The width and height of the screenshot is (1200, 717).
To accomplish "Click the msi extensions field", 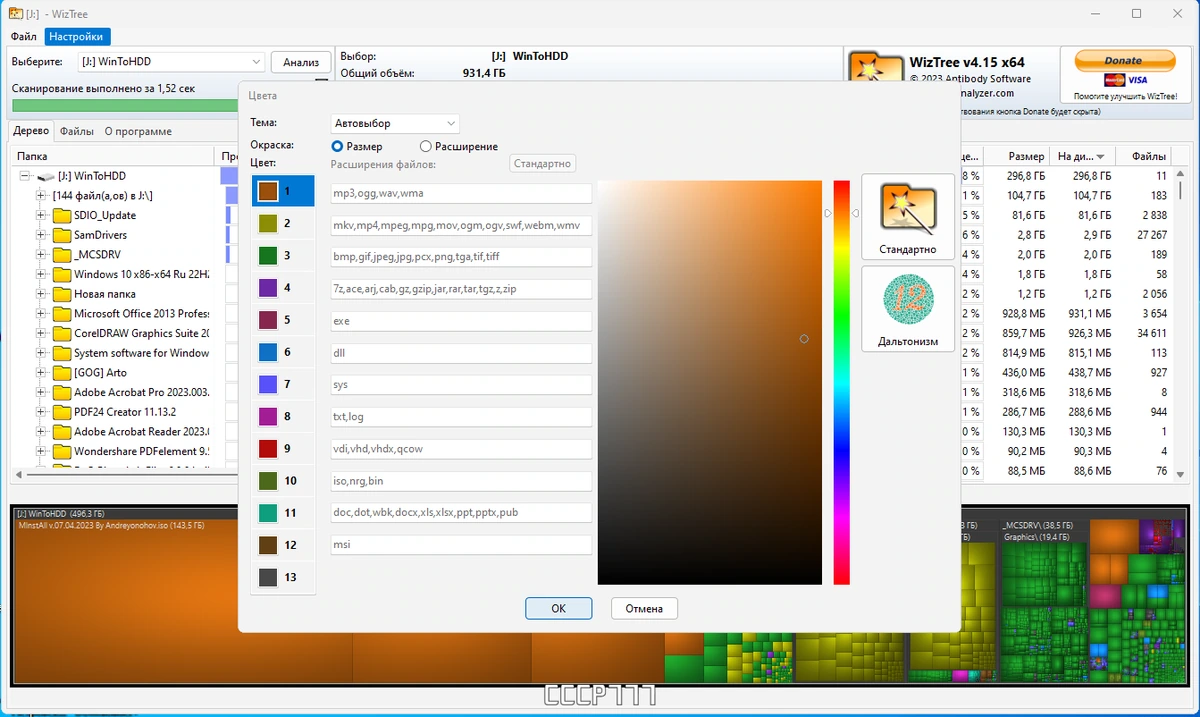I will [462, 545].
